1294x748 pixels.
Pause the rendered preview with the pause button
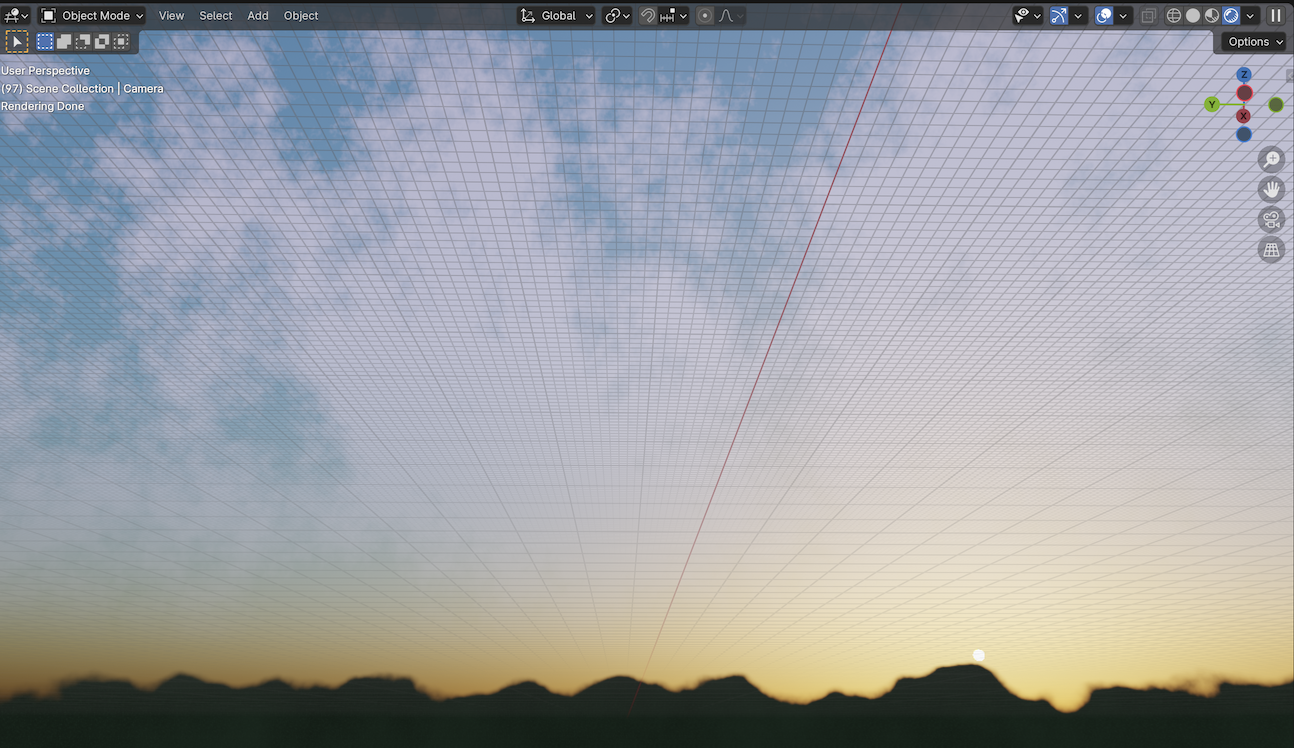pyautogui.click(x=1276, y=15)
